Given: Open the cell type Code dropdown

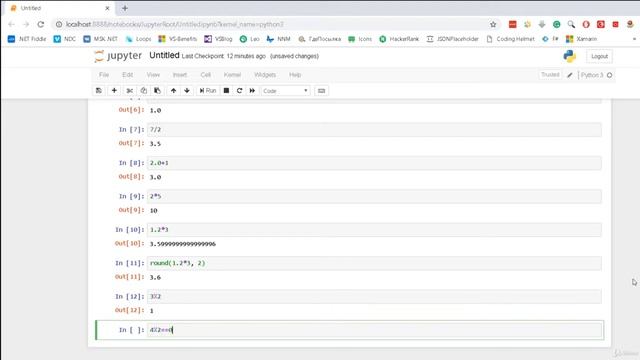Looking at the screenshot, I should (285, 91).
